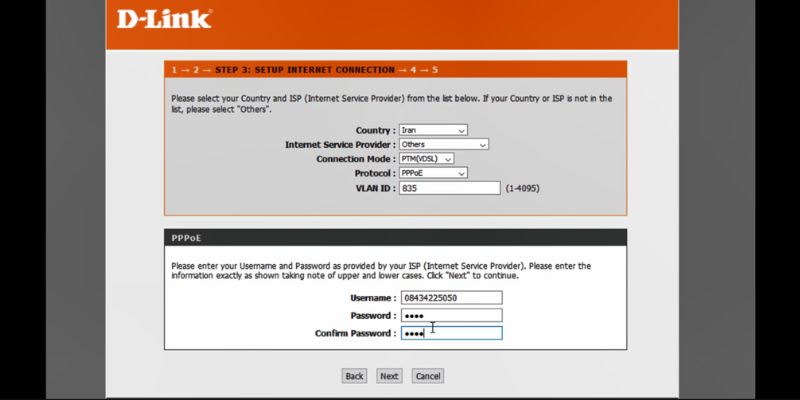This screenshot has height=400, width=800.
Task: Click the "VLAN ID :" label
Action: point(376,188)
